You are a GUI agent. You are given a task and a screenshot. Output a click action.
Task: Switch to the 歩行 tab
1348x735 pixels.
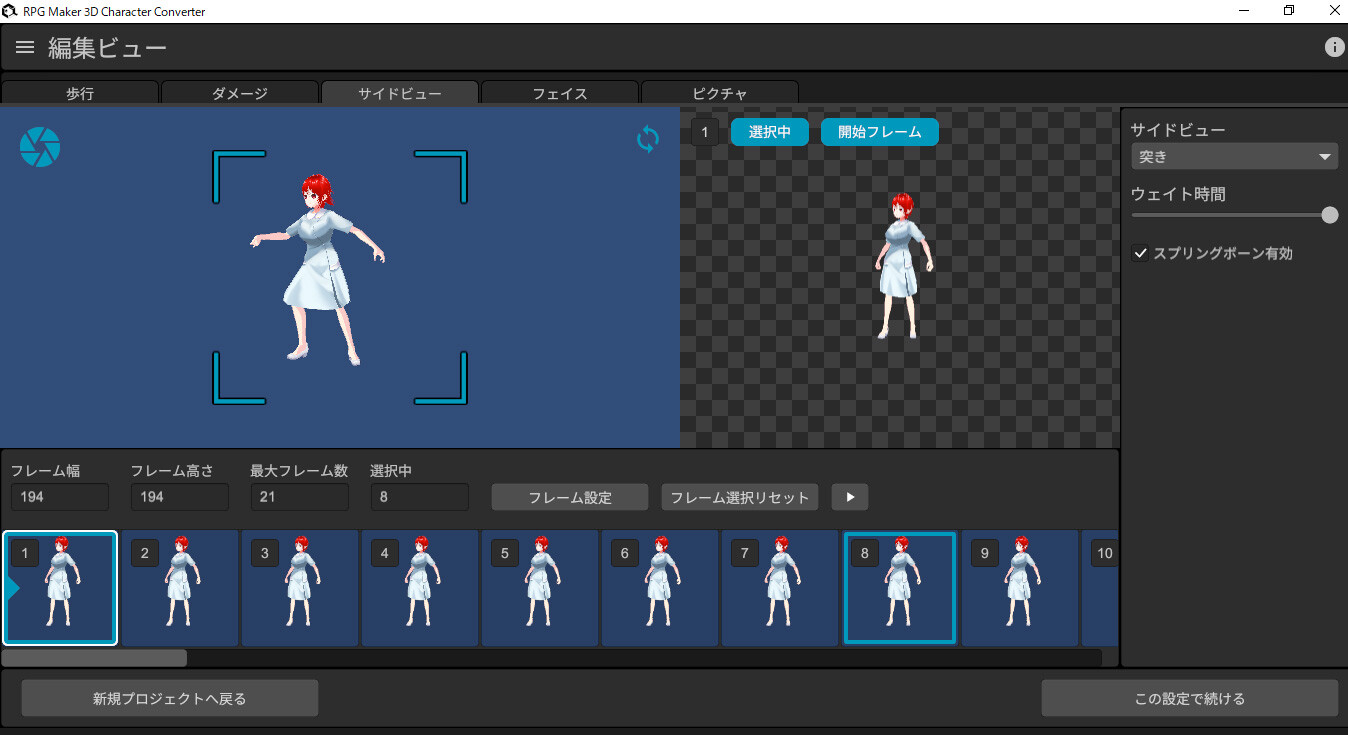(80, 93)
